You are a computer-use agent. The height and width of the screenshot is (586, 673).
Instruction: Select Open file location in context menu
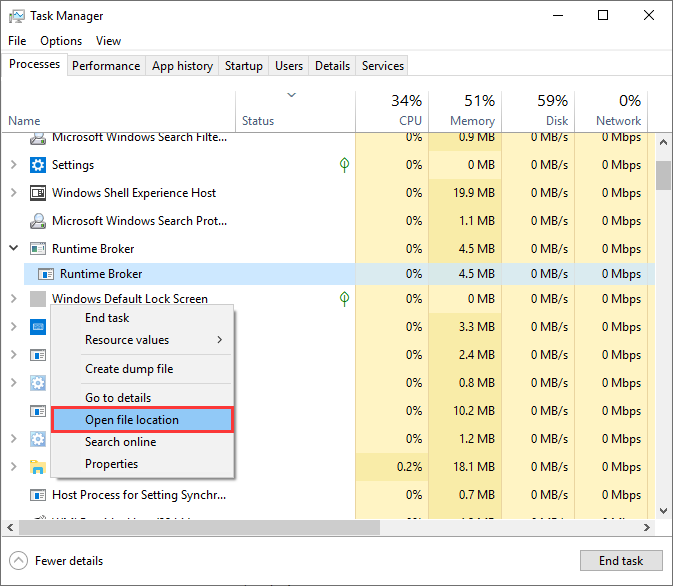point(142,420)
